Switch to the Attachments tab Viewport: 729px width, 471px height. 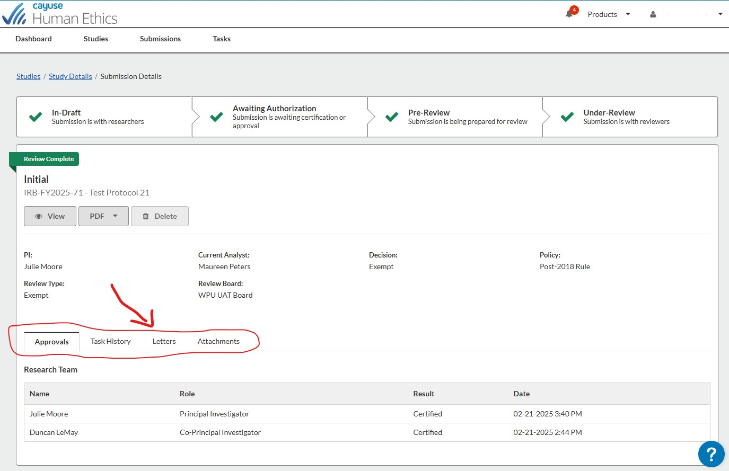click(219, 341)
